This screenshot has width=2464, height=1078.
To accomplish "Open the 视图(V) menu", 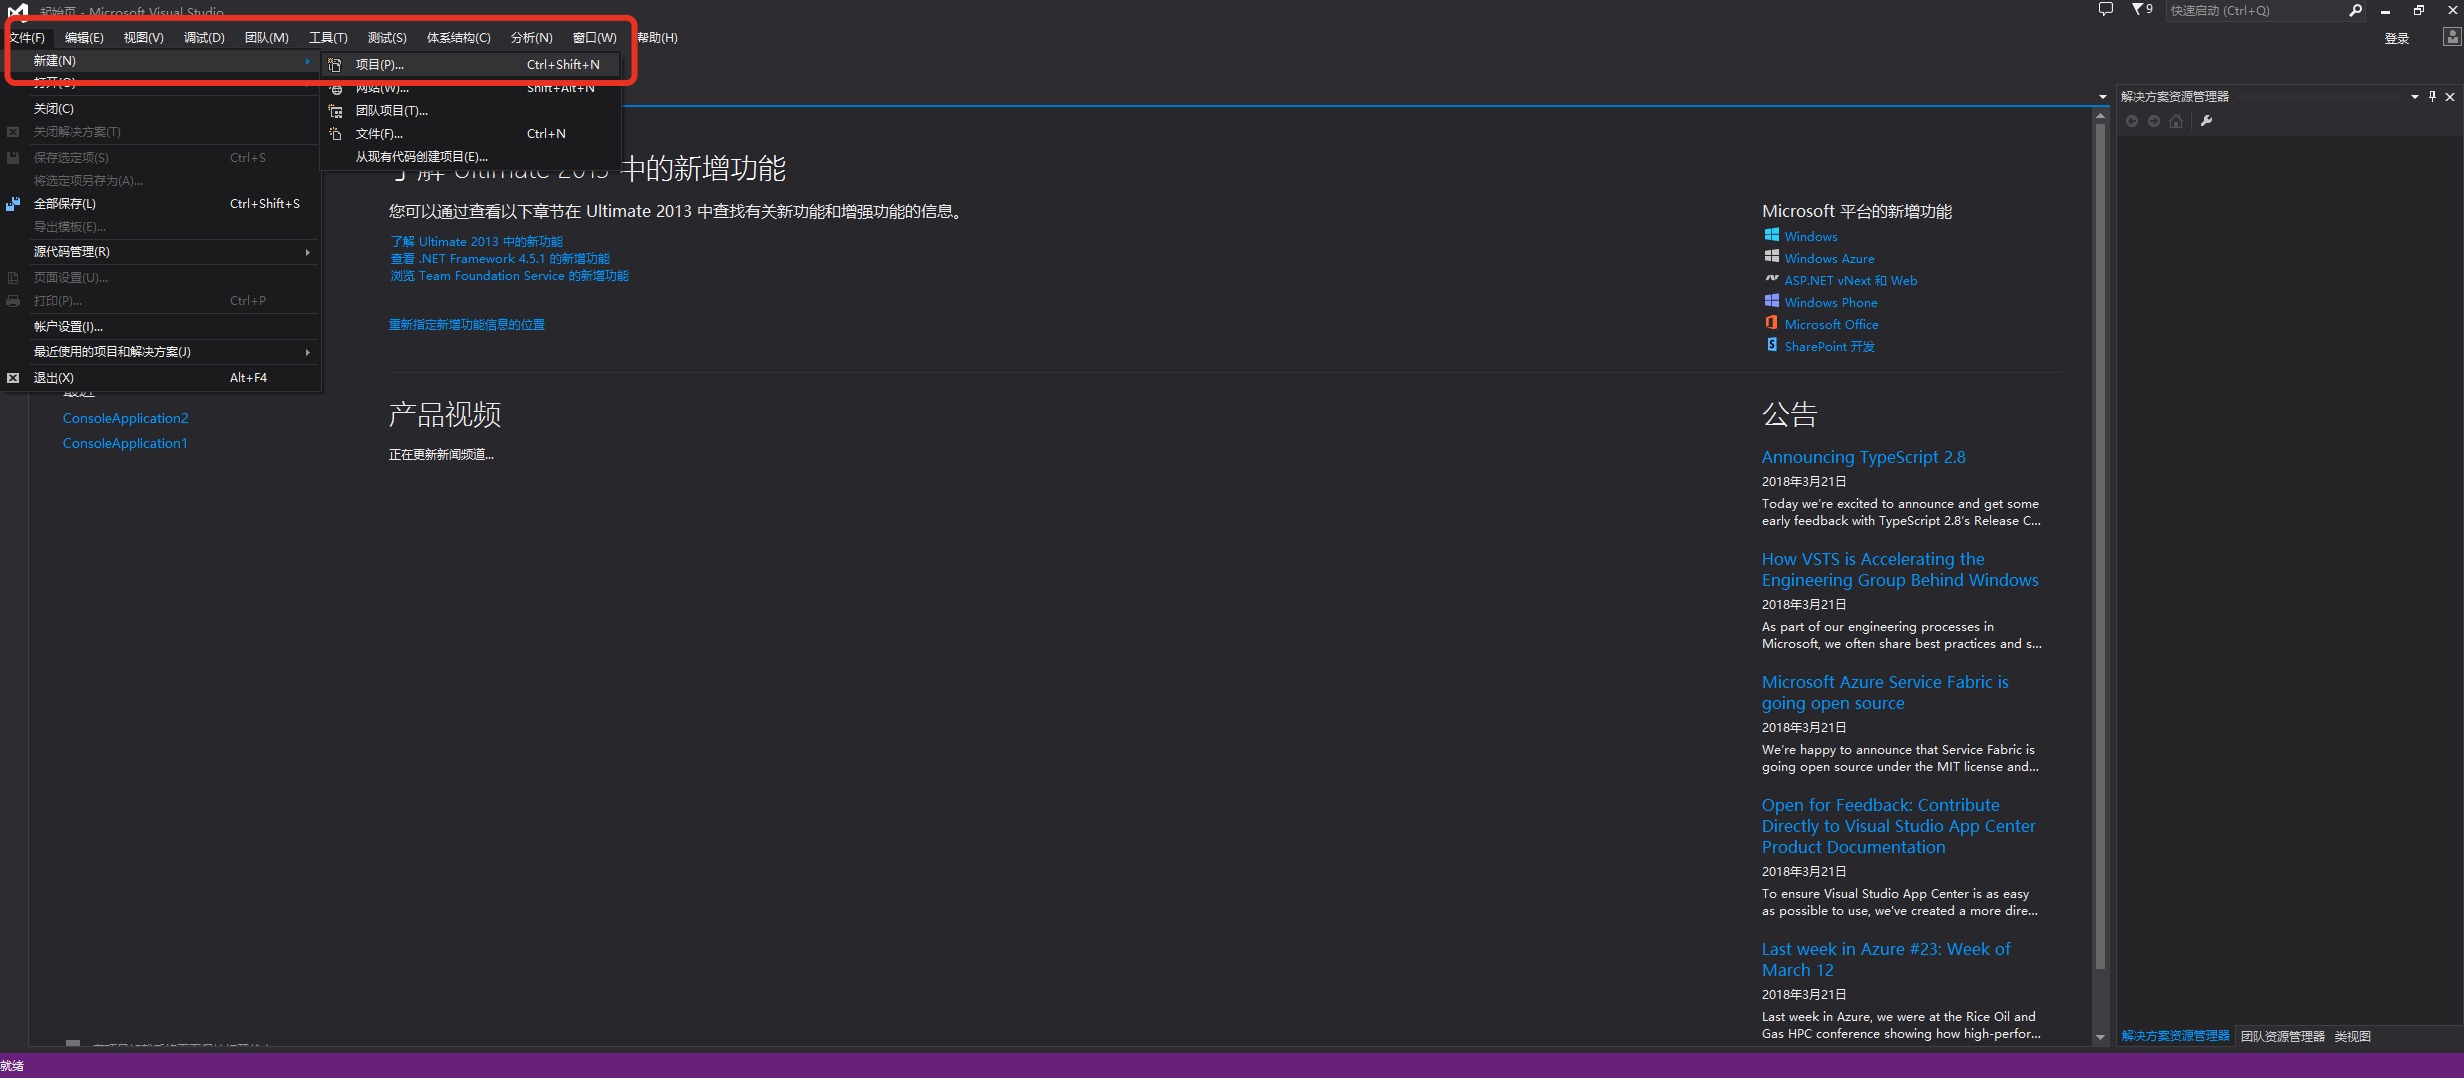I will (x=143, y=38).
